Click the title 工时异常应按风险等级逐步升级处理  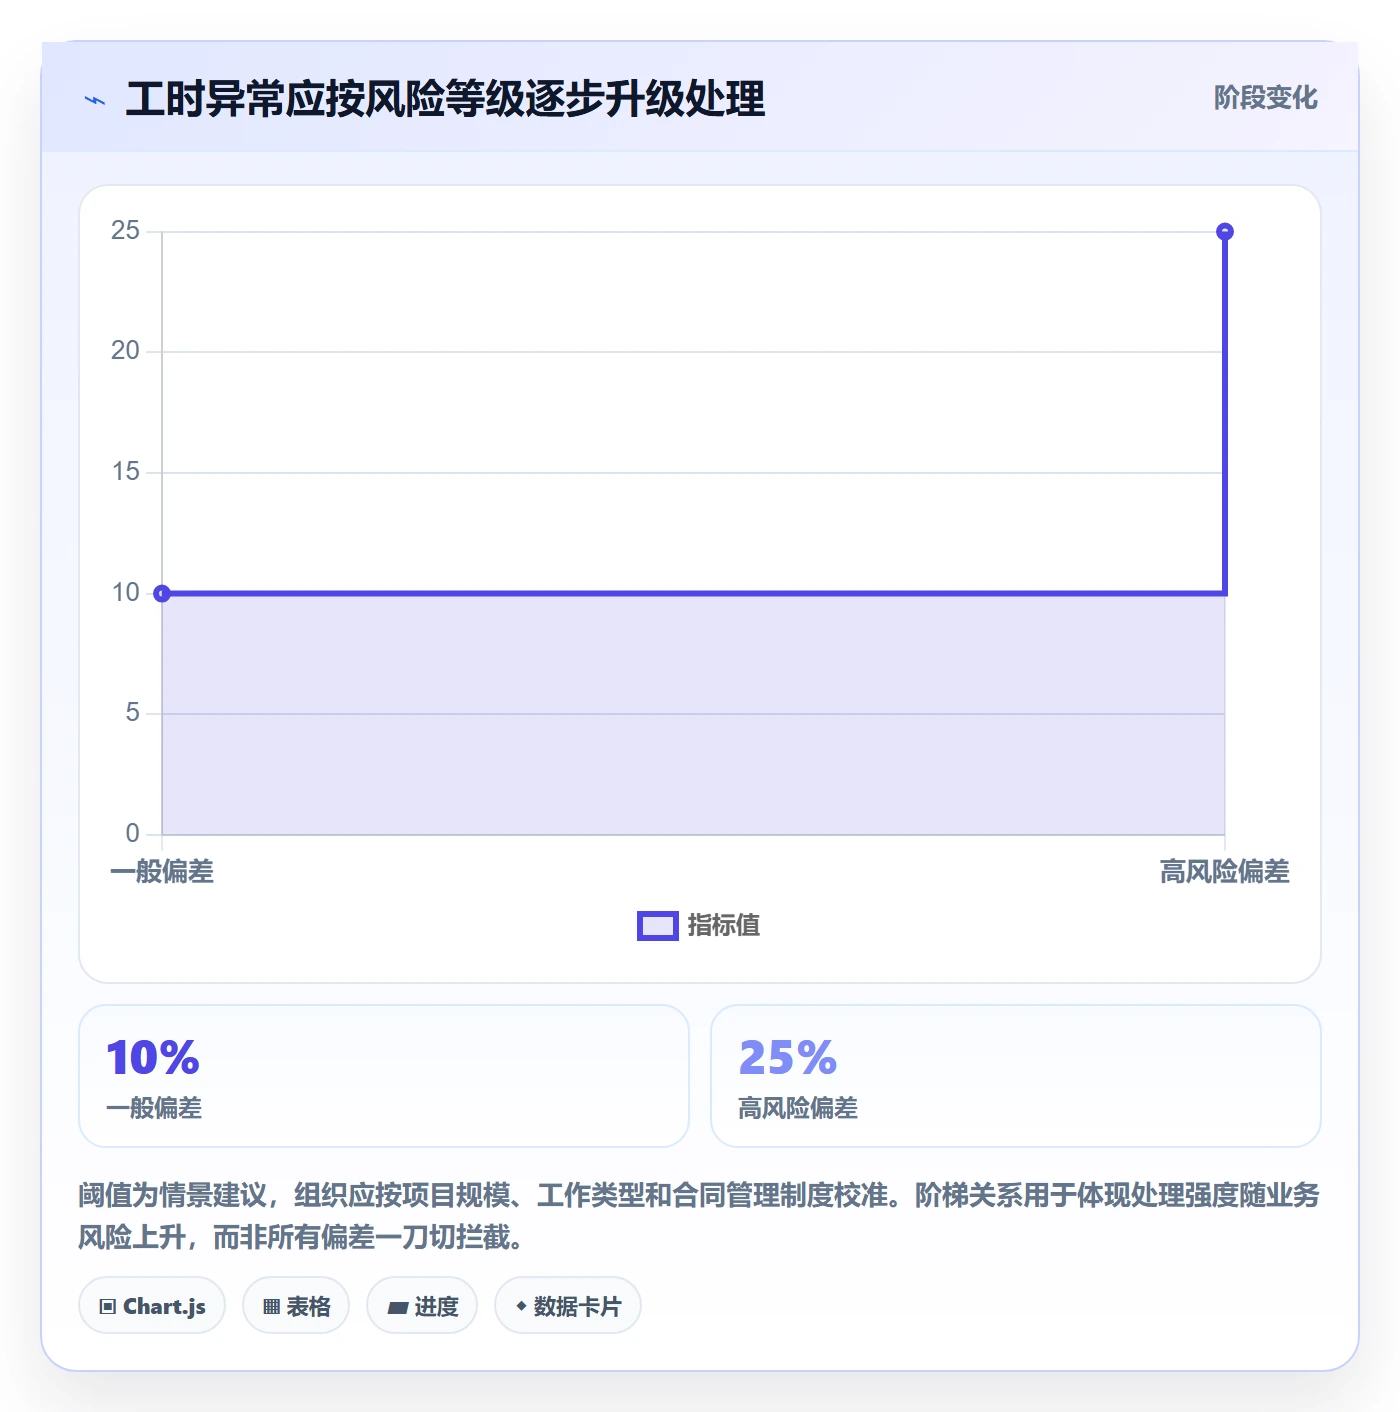click(x=445, y=99)
